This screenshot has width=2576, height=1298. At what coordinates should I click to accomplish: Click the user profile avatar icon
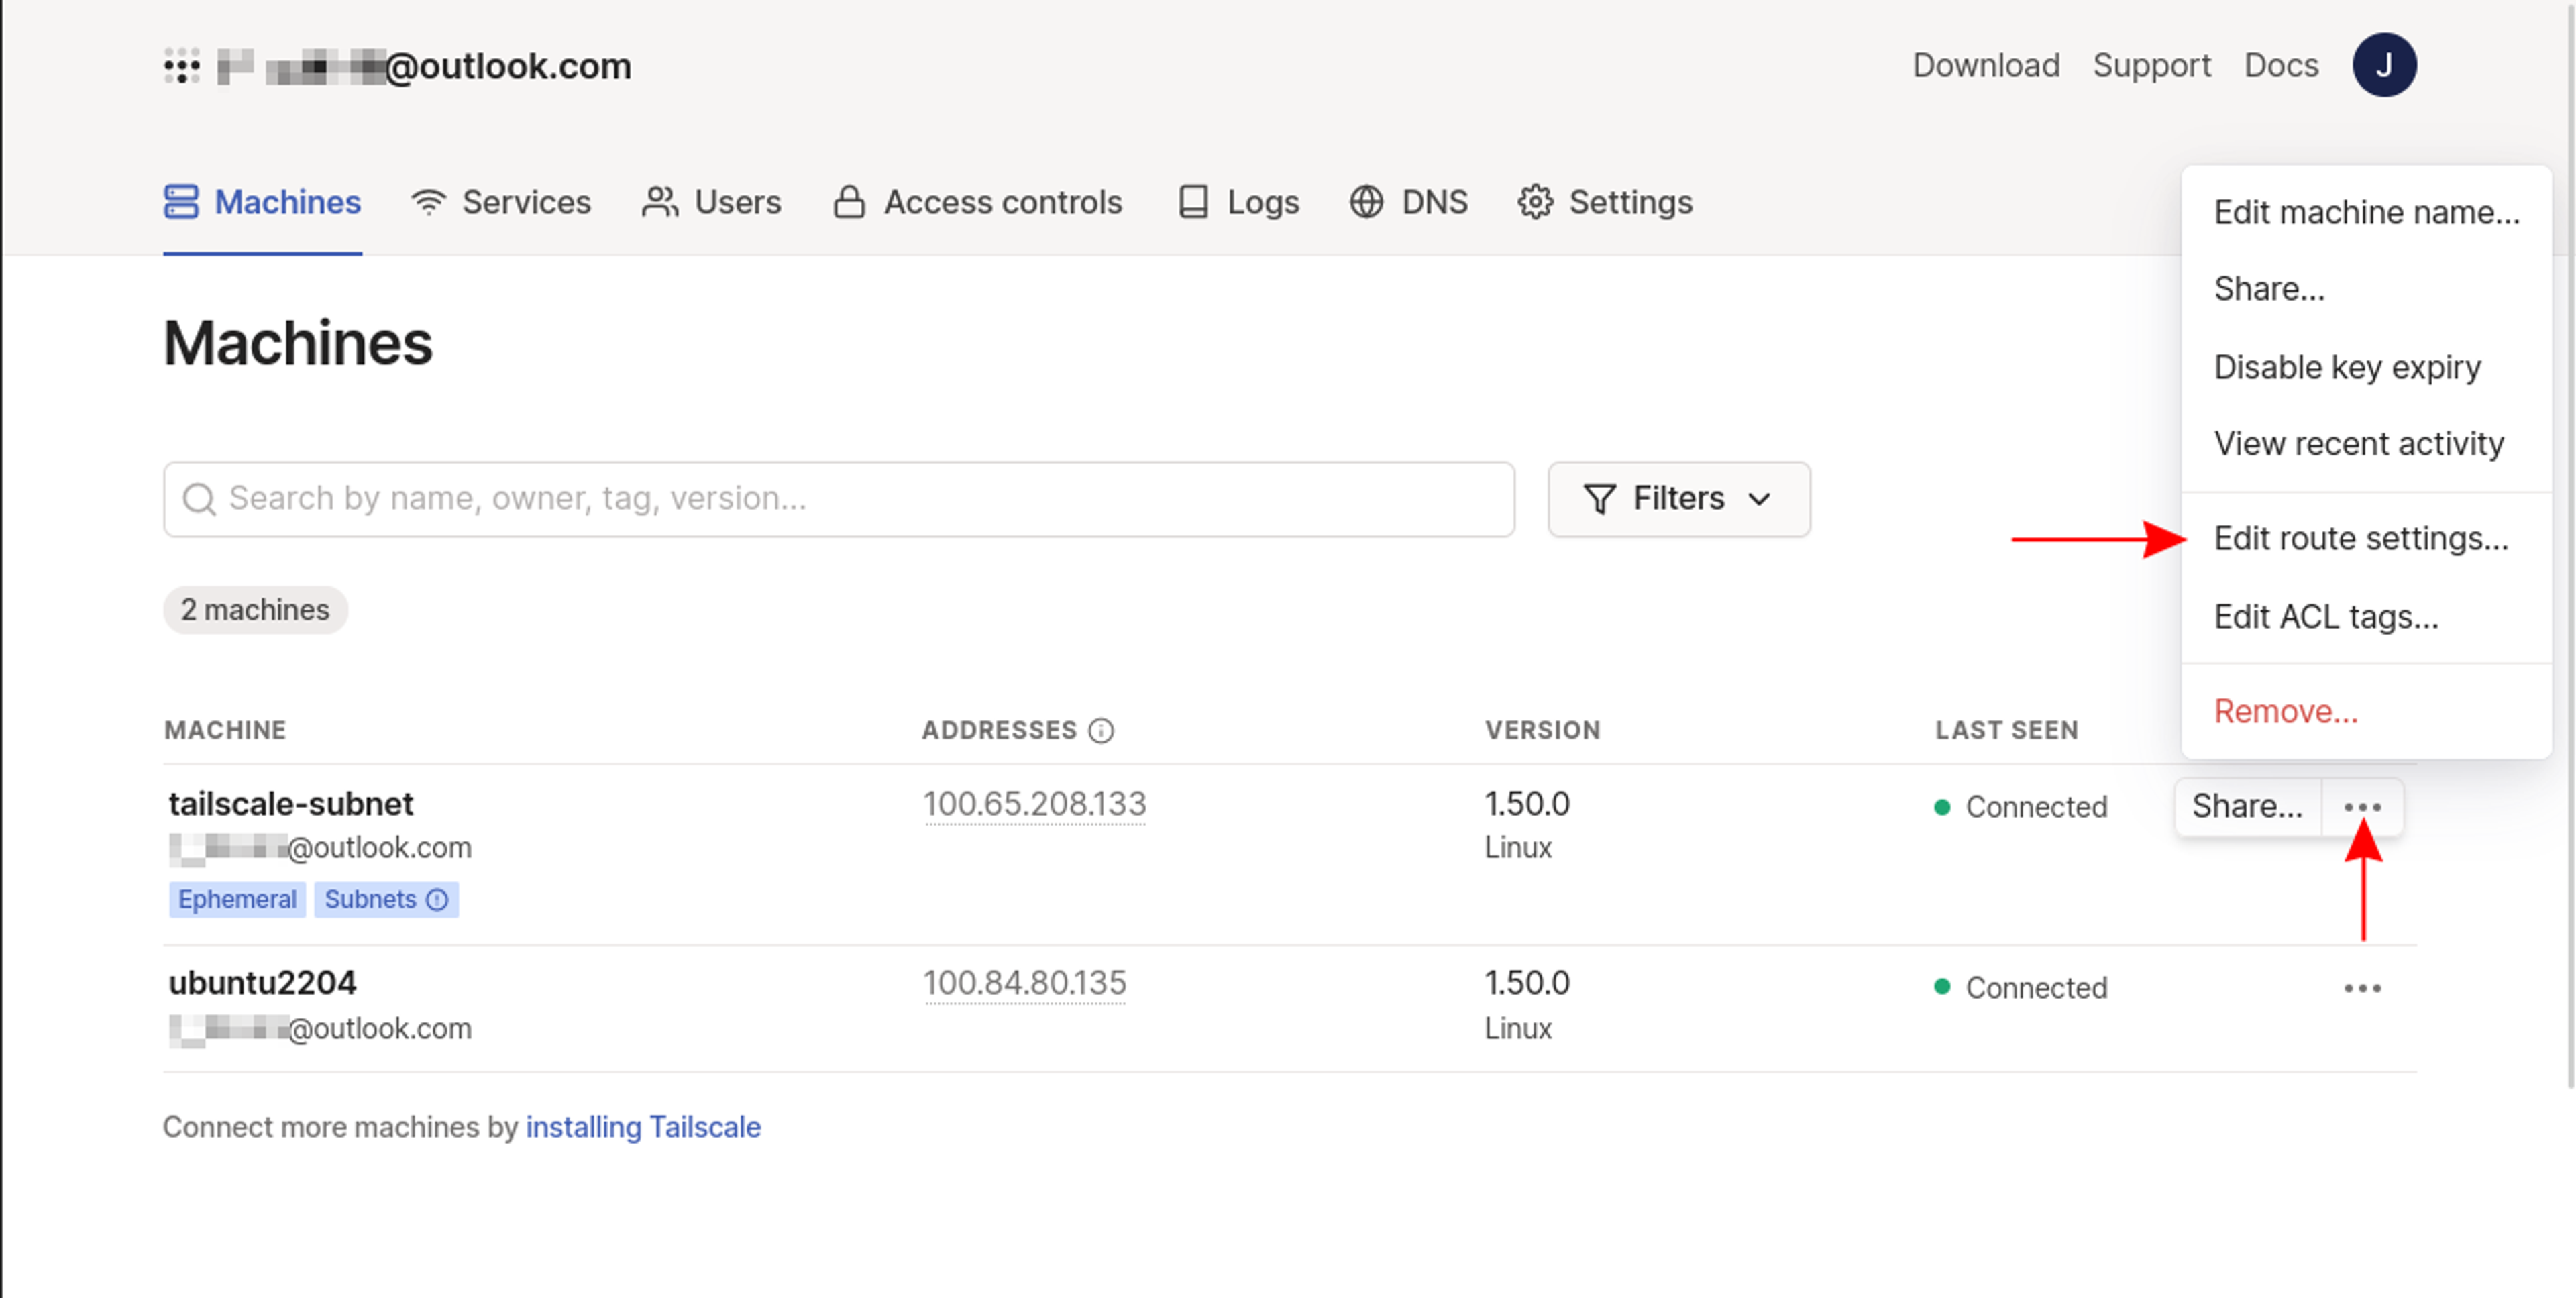click(x=2384, y=66)
